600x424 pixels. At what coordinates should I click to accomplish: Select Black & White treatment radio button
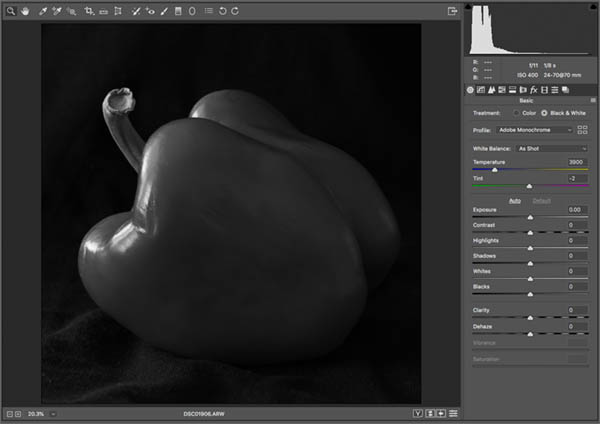544,113
